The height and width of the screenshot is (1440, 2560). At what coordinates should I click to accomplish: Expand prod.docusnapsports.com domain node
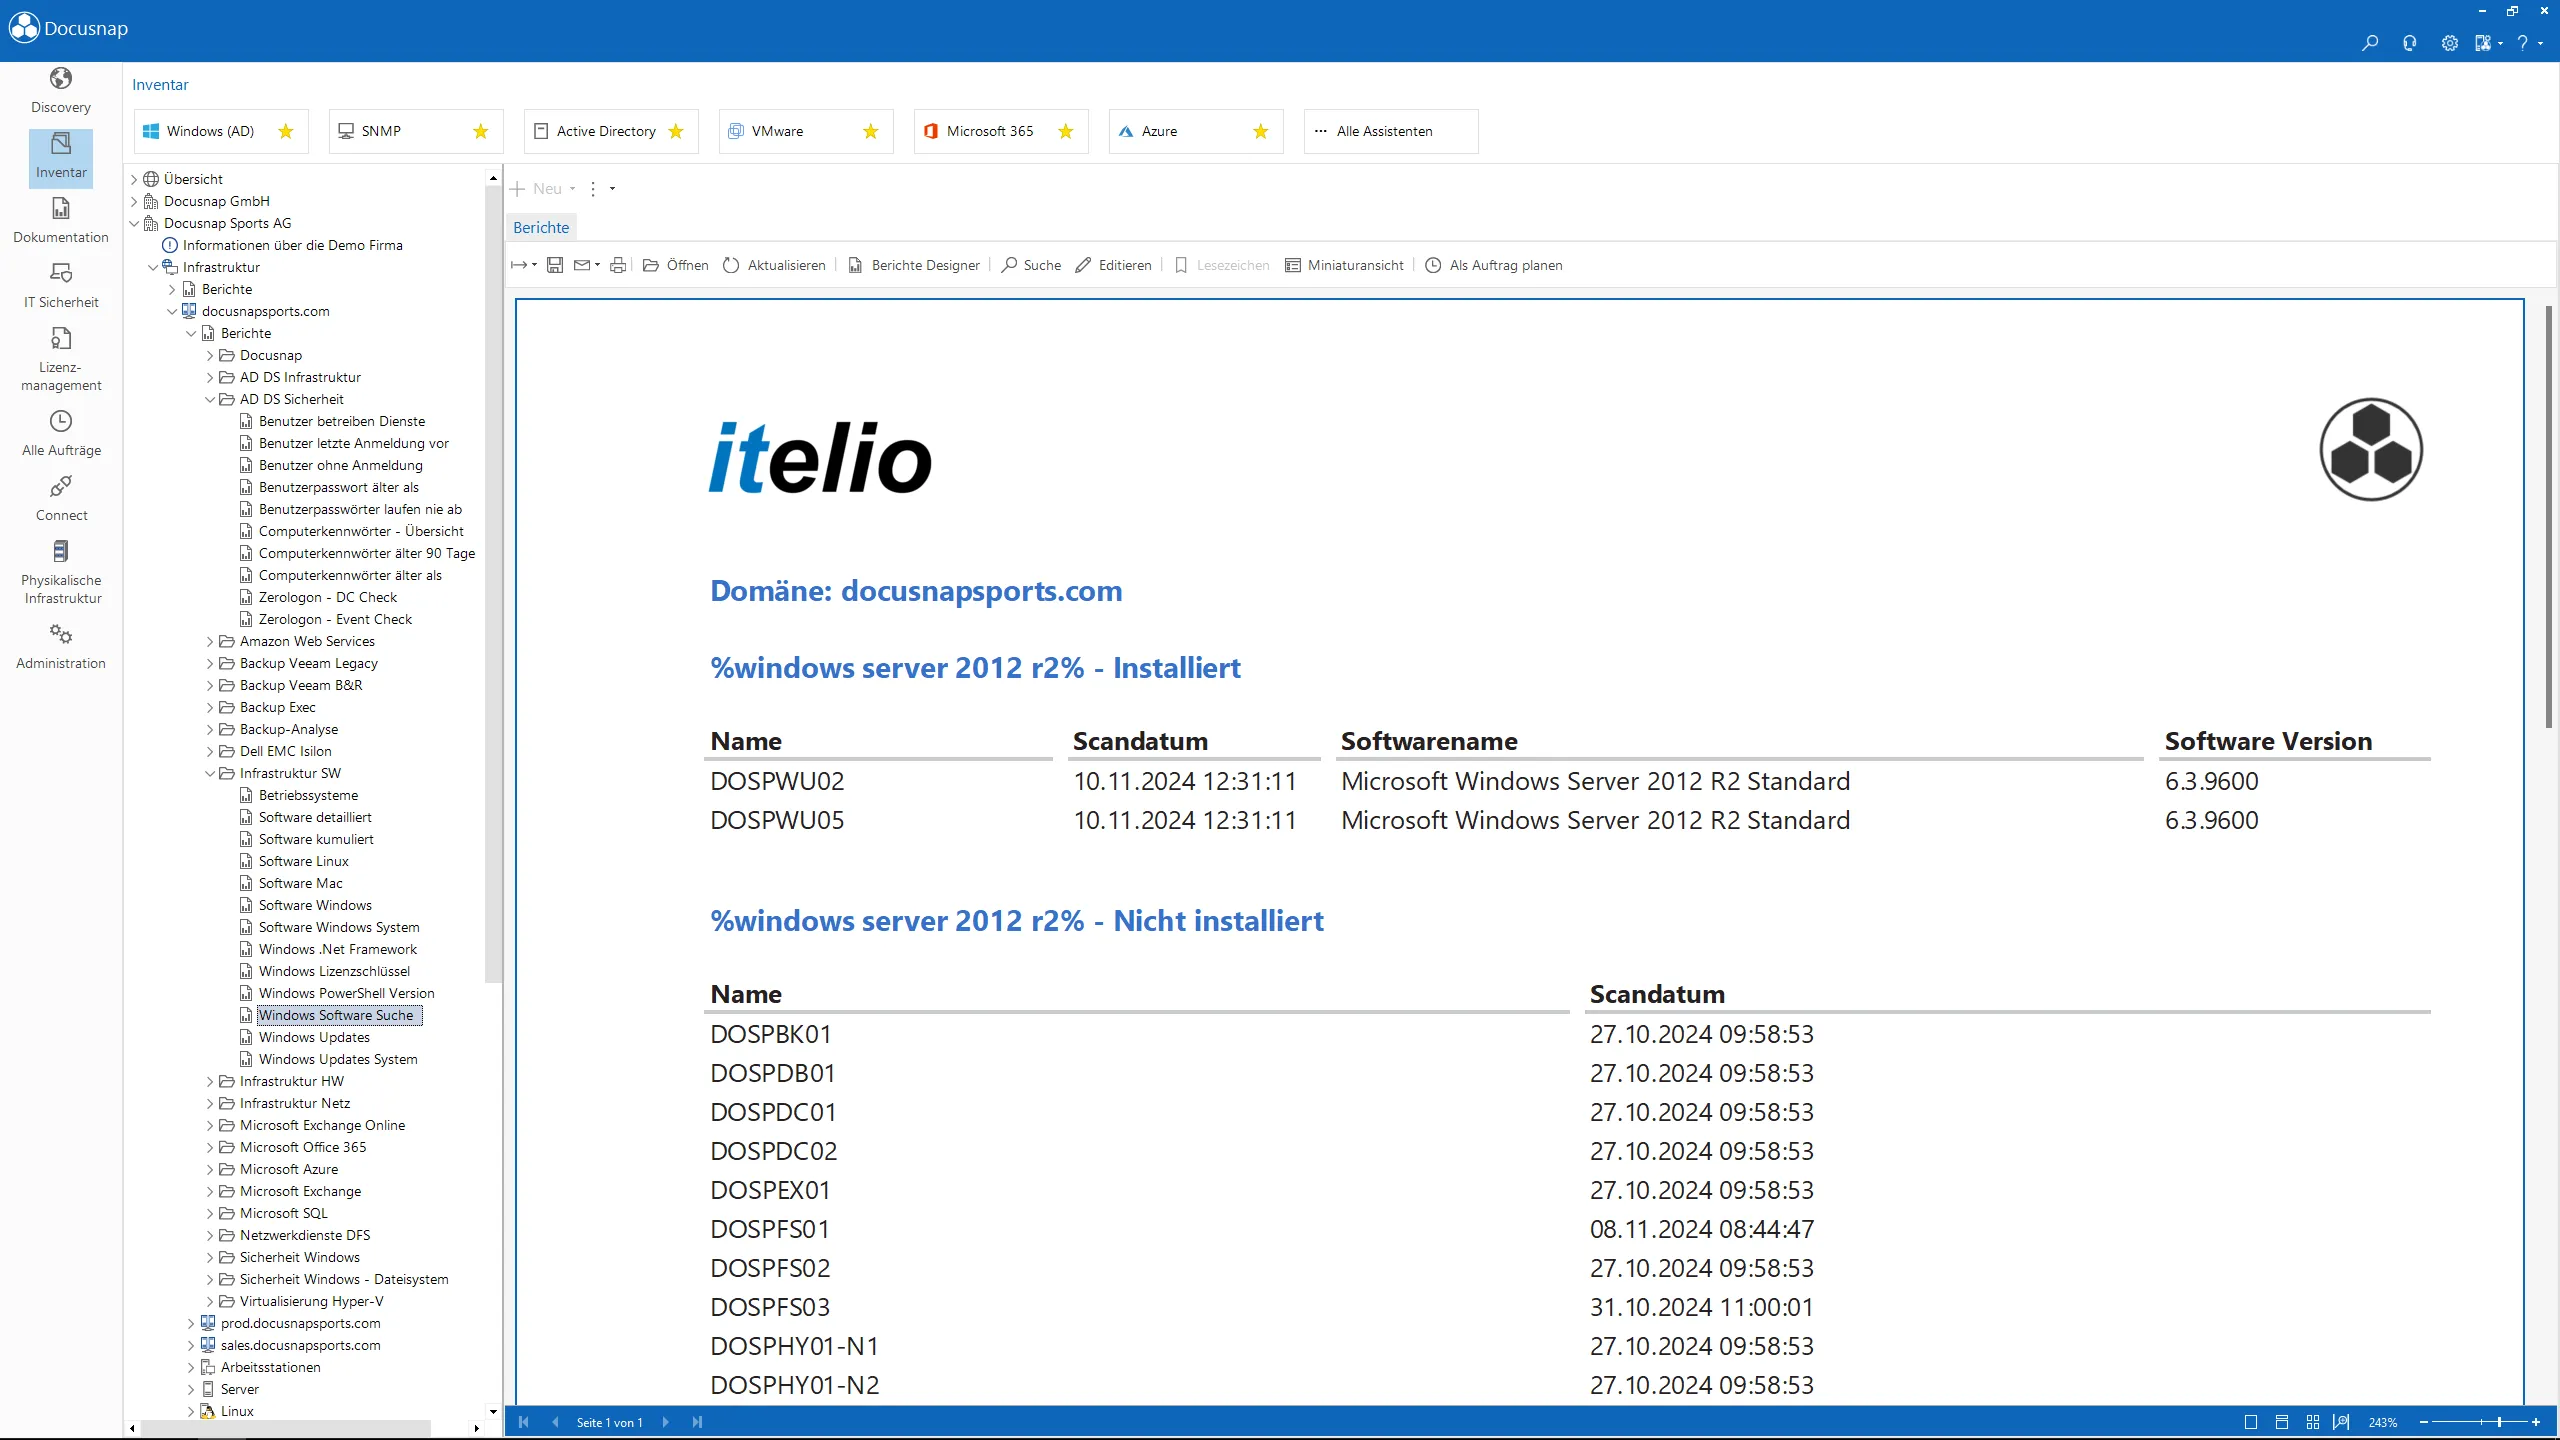[x=191, y=1323]
